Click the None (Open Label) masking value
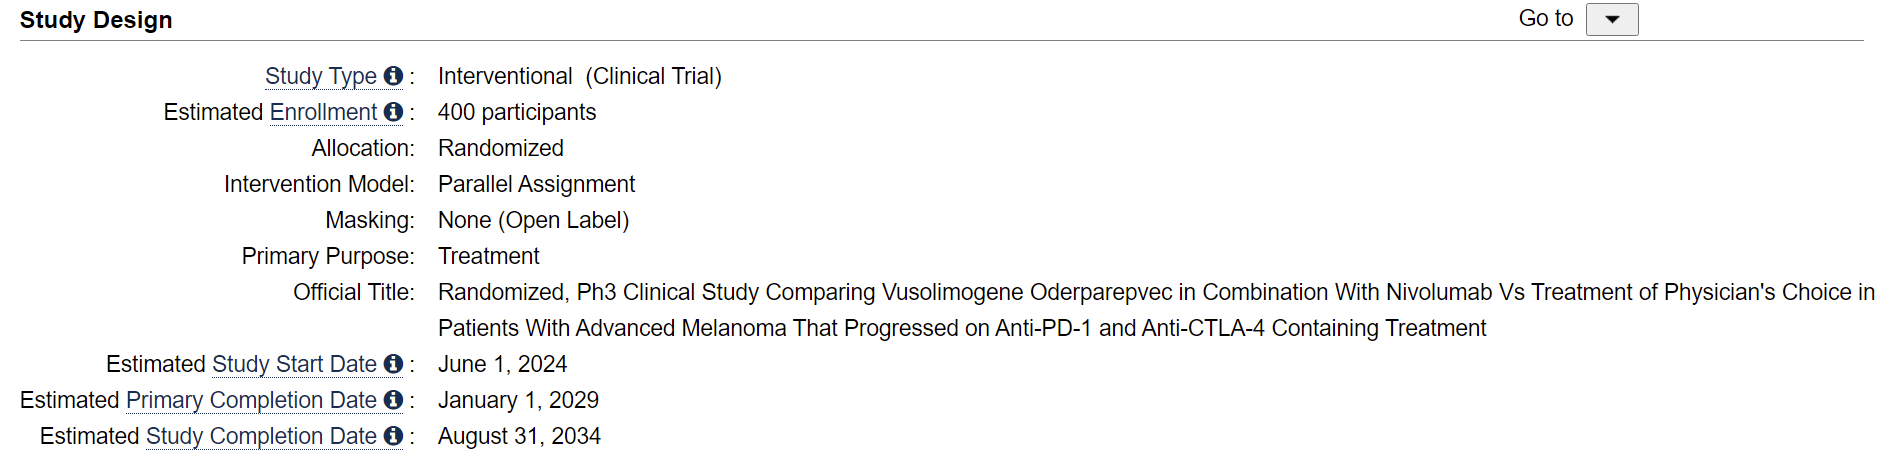Screen dimensions: 1879x459 533,220
